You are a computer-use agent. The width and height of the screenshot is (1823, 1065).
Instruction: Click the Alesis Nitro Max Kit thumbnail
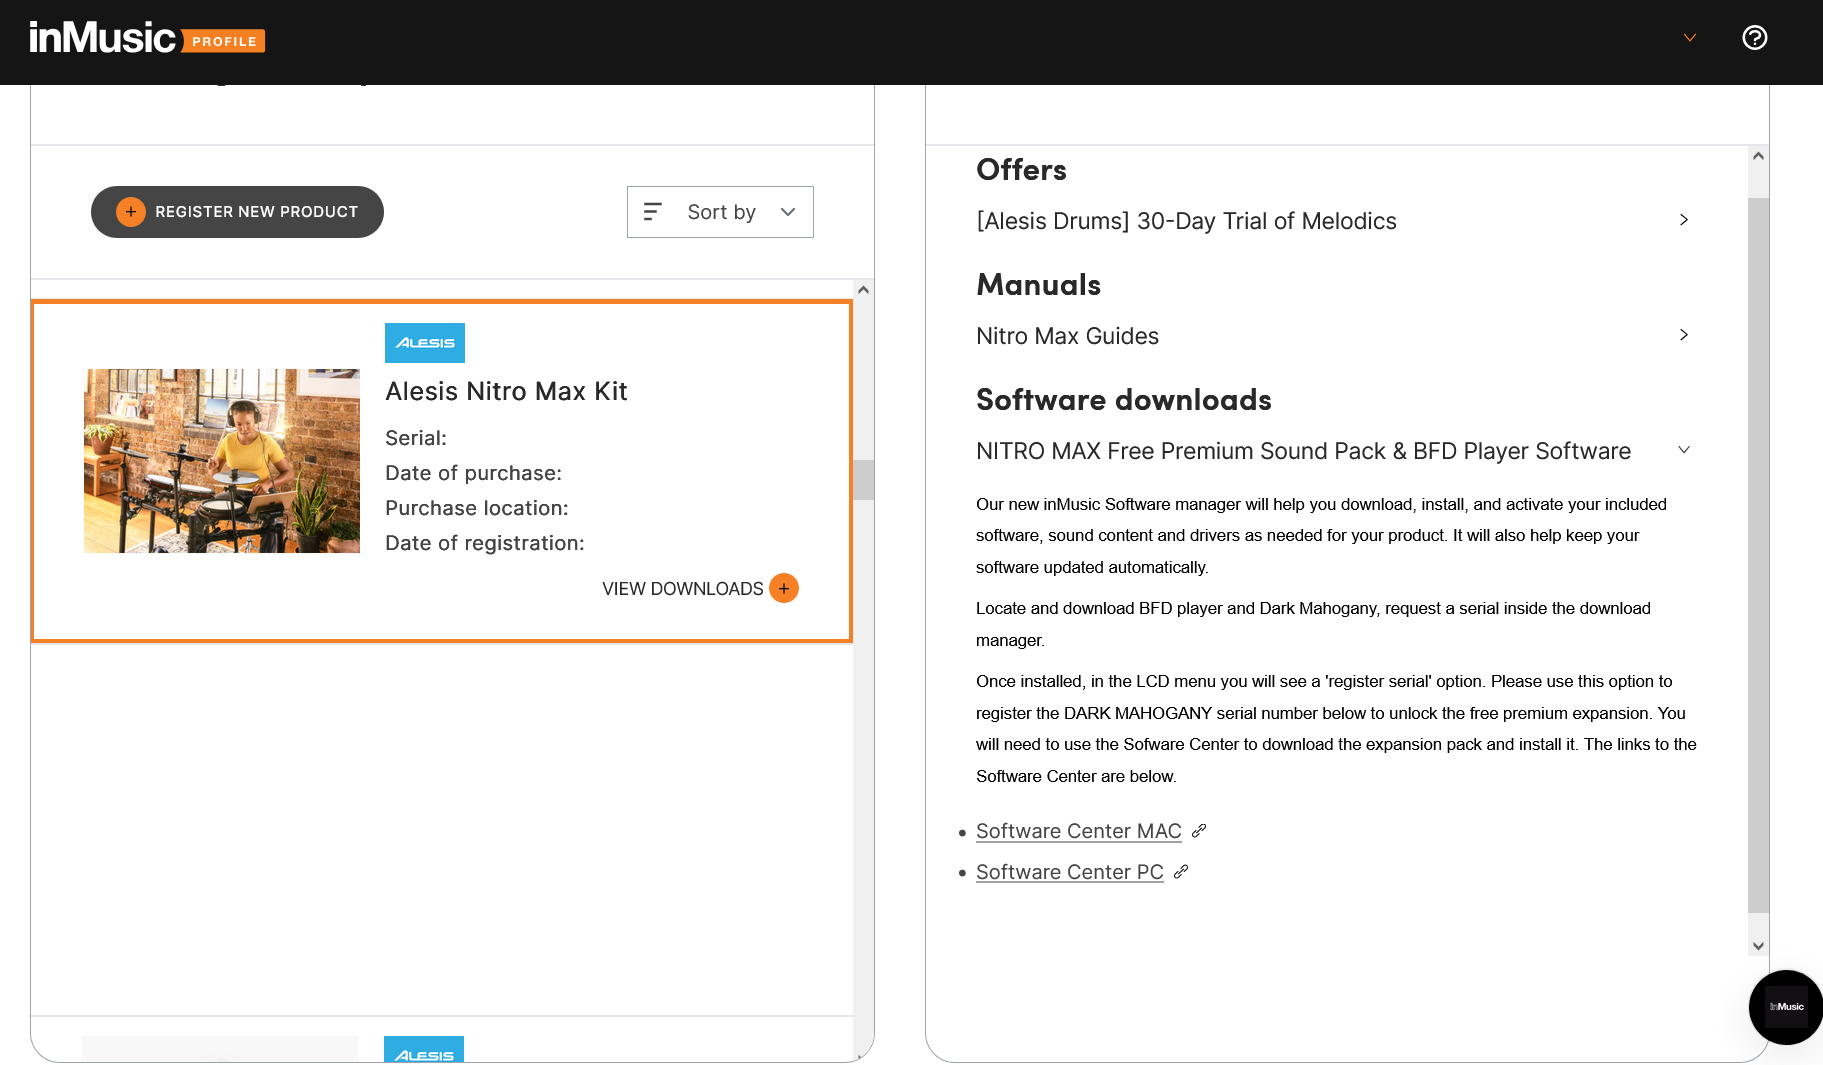[x=222, y=461]
